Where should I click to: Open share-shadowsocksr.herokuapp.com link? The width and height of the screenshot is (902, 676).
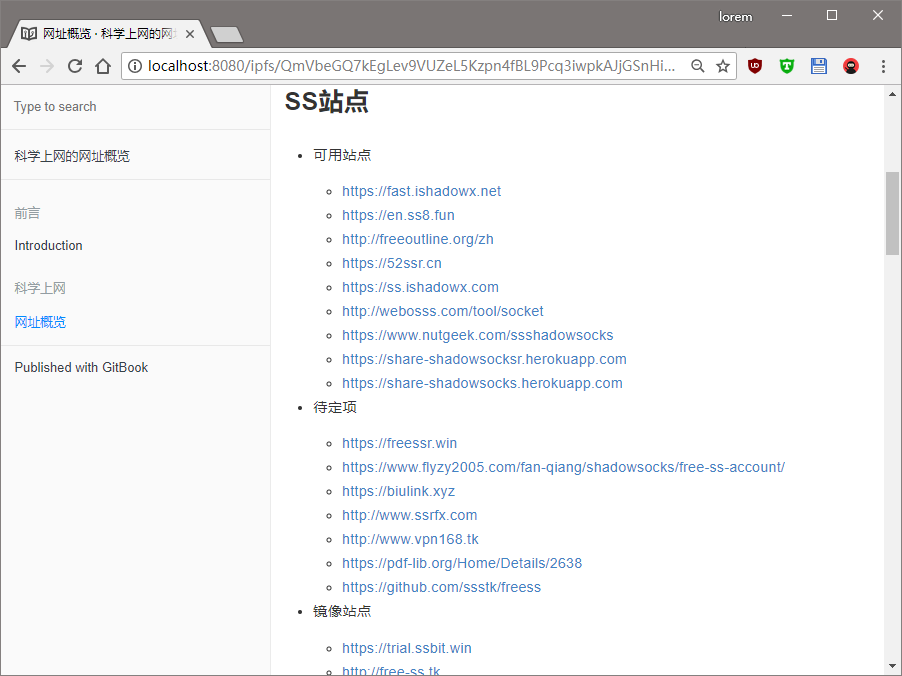pyautogui.click(x=484, y=359)
